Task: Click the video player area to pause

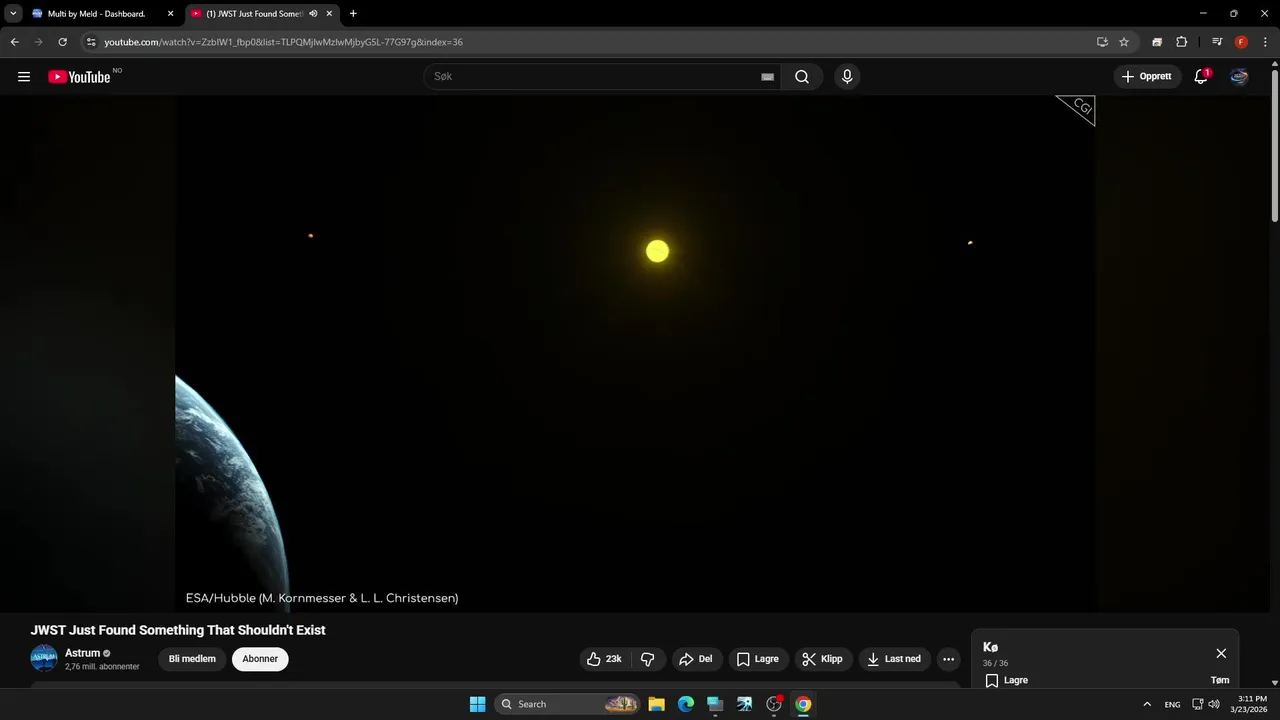Action: point(635,353)
